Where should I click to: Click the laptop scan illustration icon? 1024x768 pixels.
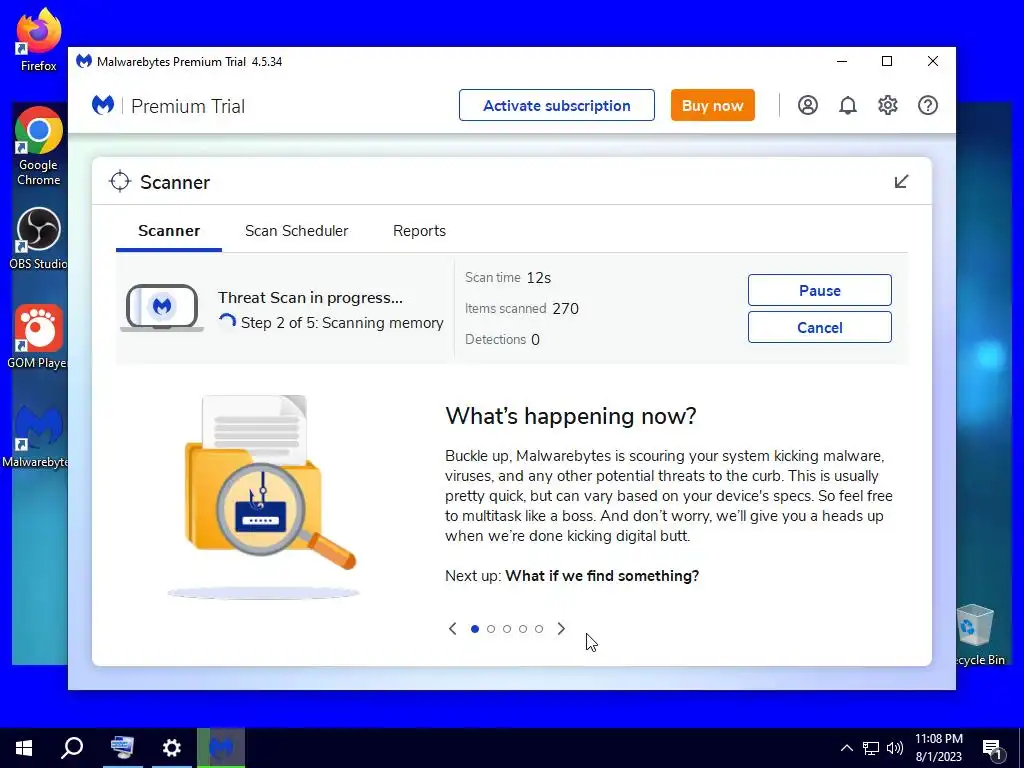coord(162,308)
